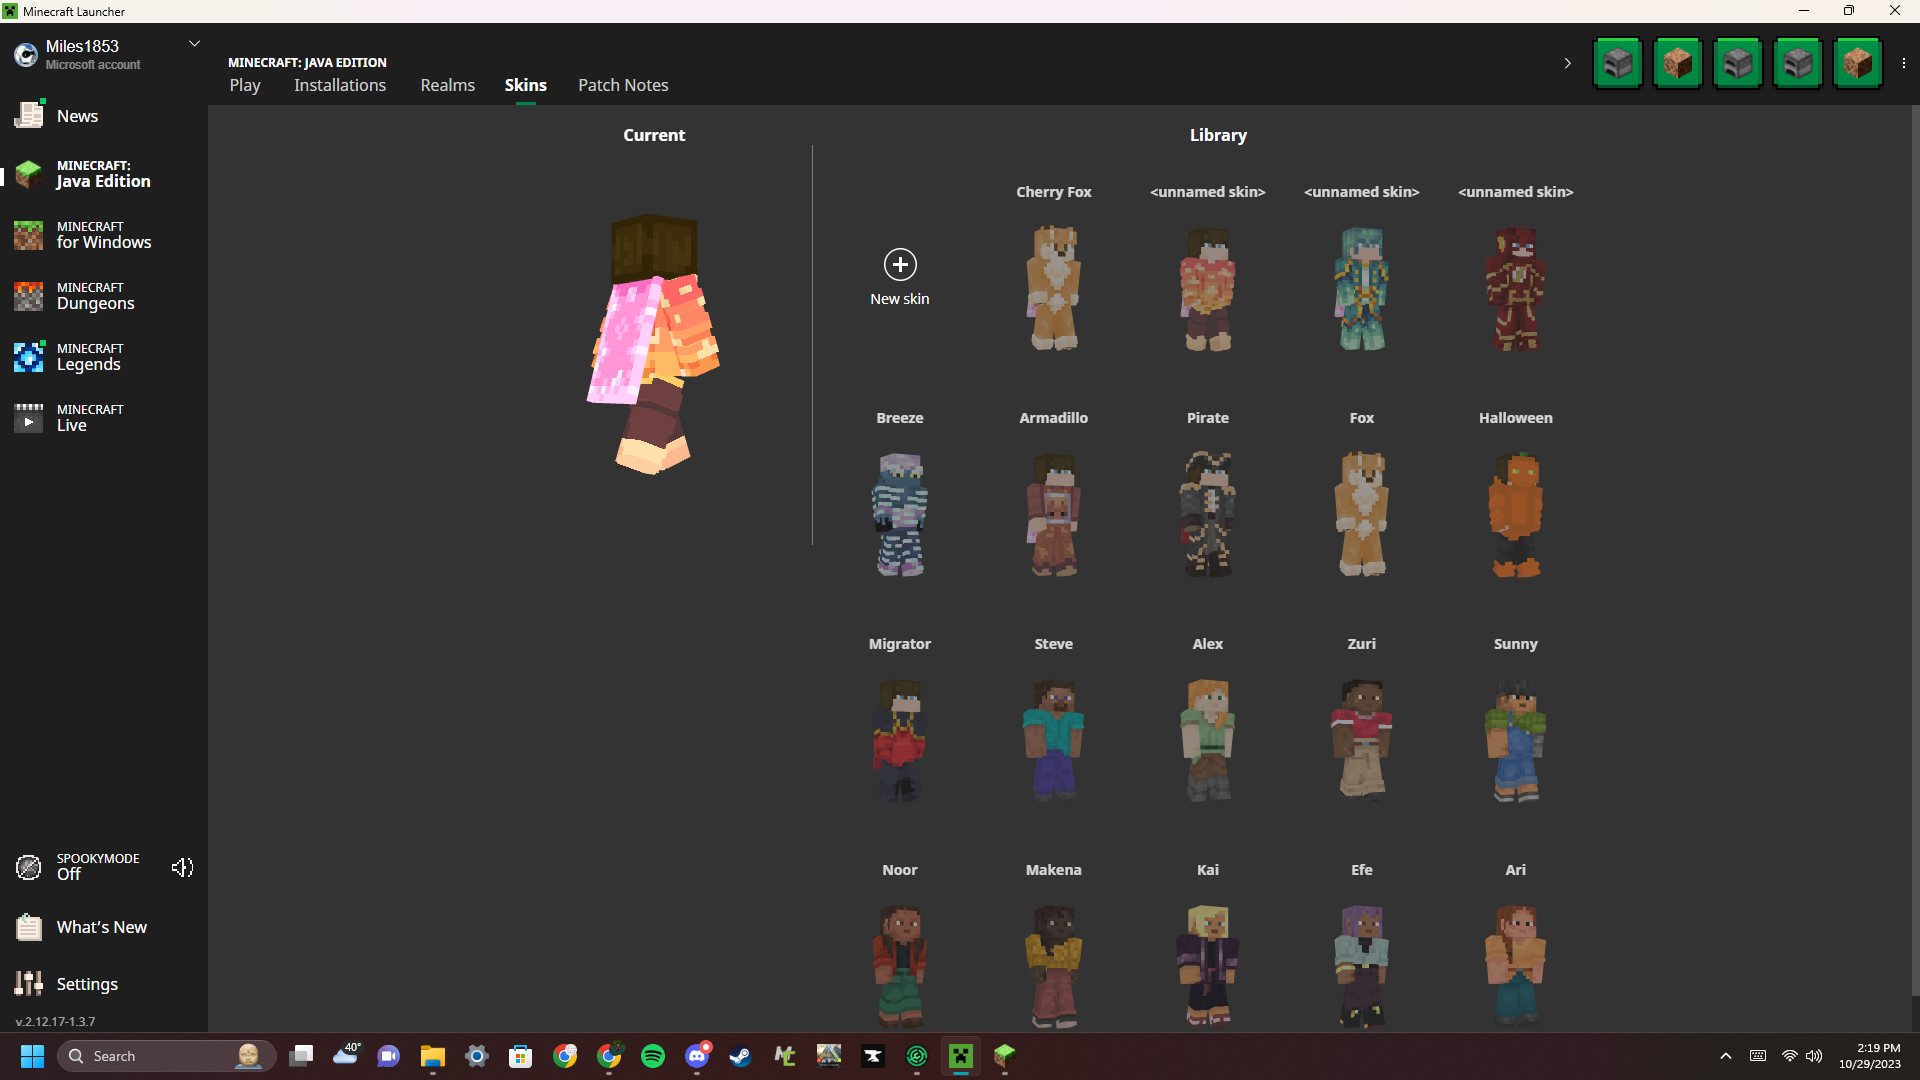
Task: Expand chevron next to block icons
Action: point(1567,64)
